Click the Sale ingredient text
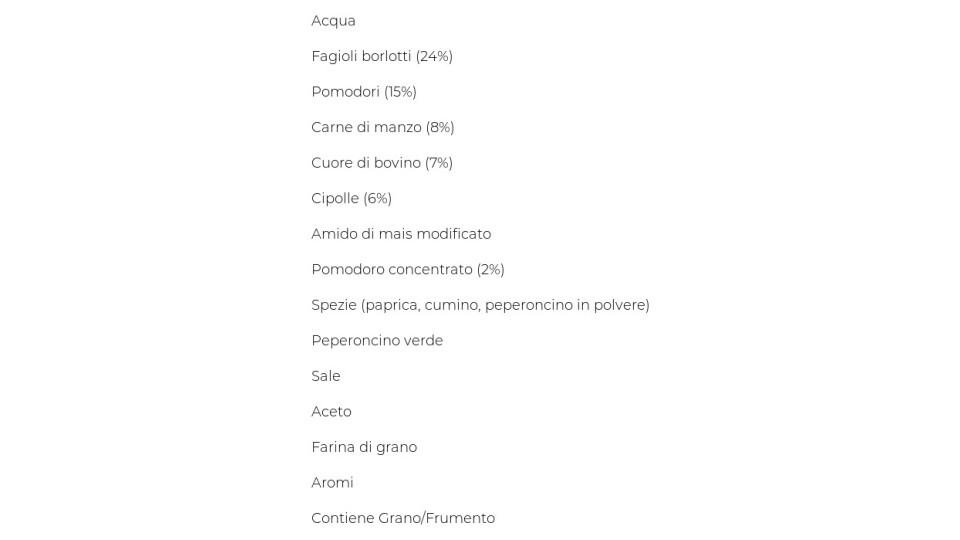This screenshot has width=960, height=540. pos(326,376)
